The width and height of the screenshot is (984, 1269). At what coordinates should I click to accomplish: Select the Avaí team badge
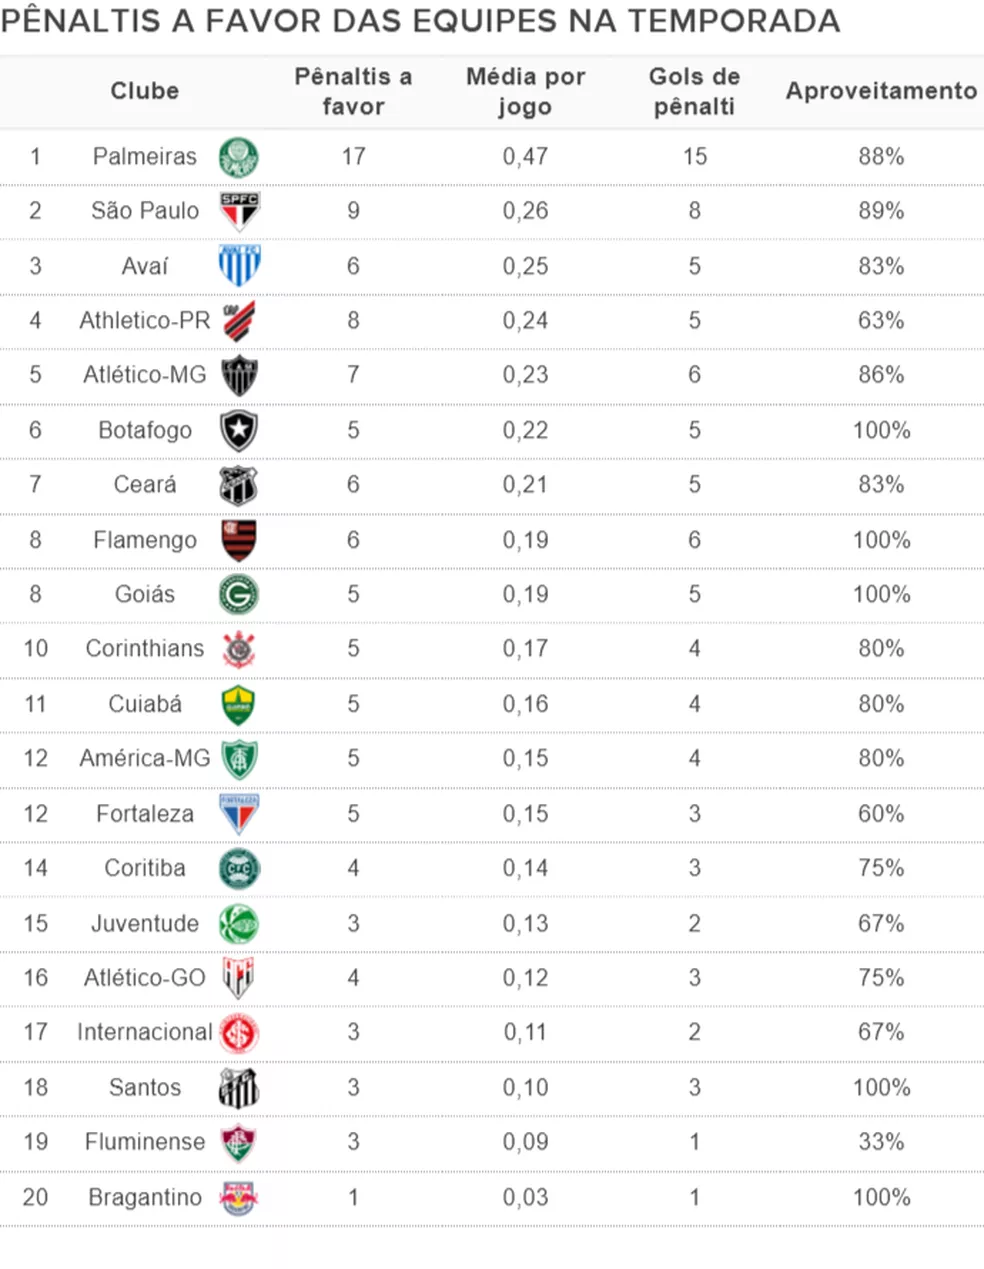click(239, 266)
